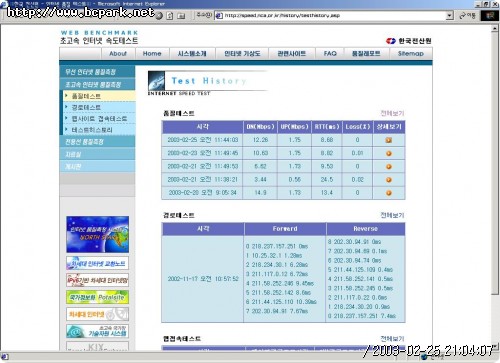
Task: Expand 무선 인터넷 품질측정 sidebar section
Action: tap(97, 72)
